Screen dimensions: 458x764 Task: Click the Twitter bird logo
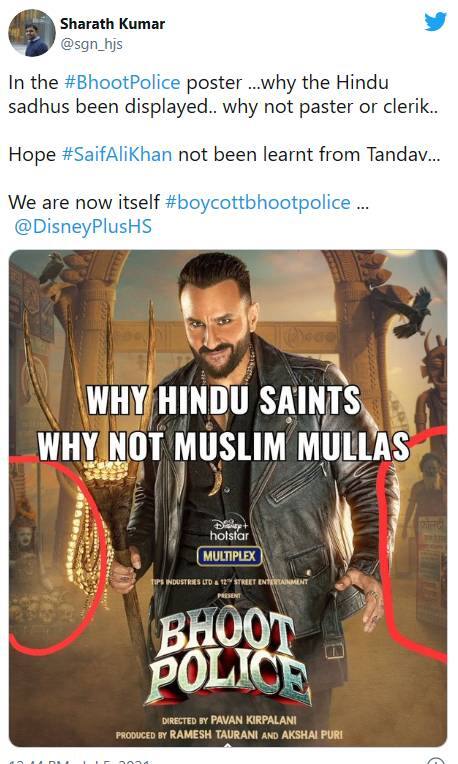click(x=435, y=21)
